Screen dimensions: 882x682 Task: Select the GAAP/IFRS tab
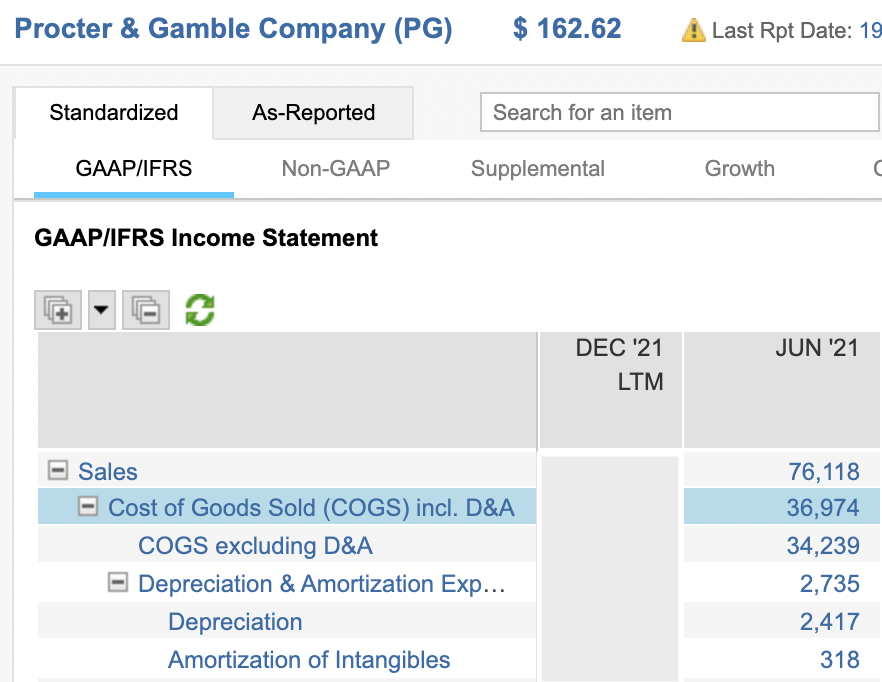click(134, 168)
